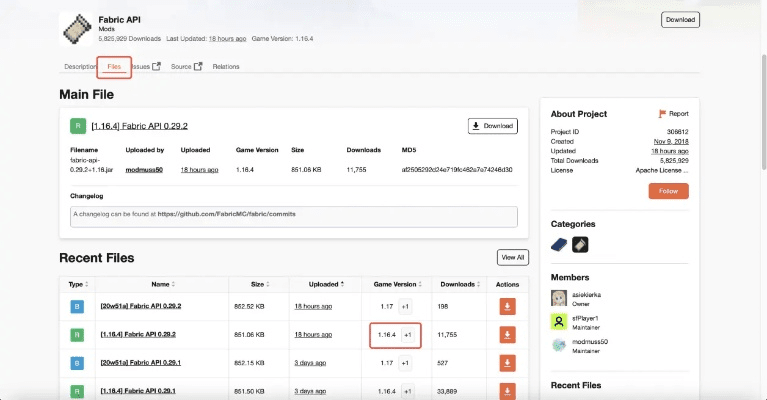Click modmuss50's avatar in Members
Image resolution: width=767 pixels, height=400 pixels.
pyautogui.click(x=560, y=345)
